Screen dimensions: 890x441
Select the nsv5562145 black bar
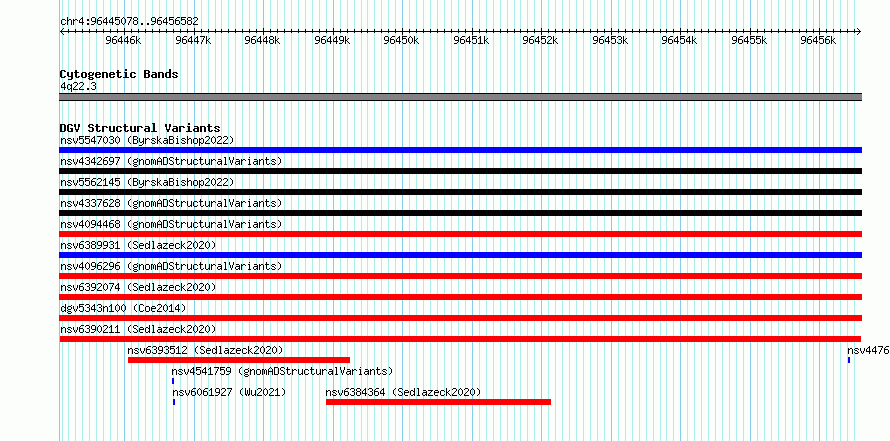click(460, 192)
